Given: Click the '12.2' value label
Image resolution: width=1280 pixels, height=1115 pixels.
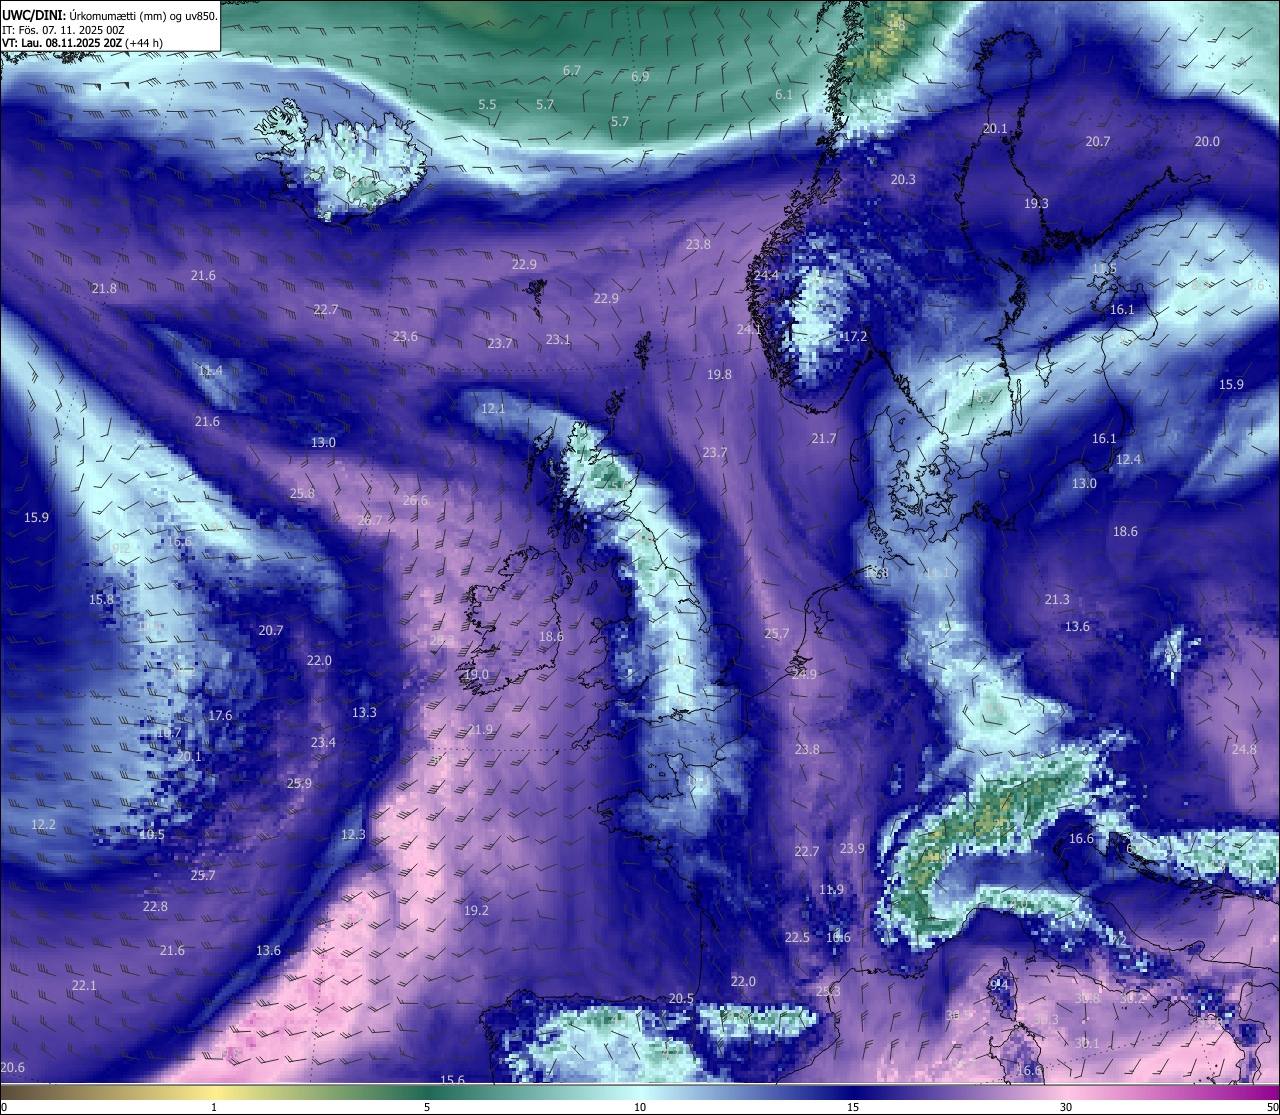Looking at the screenshot, I should tap(43, 825).
